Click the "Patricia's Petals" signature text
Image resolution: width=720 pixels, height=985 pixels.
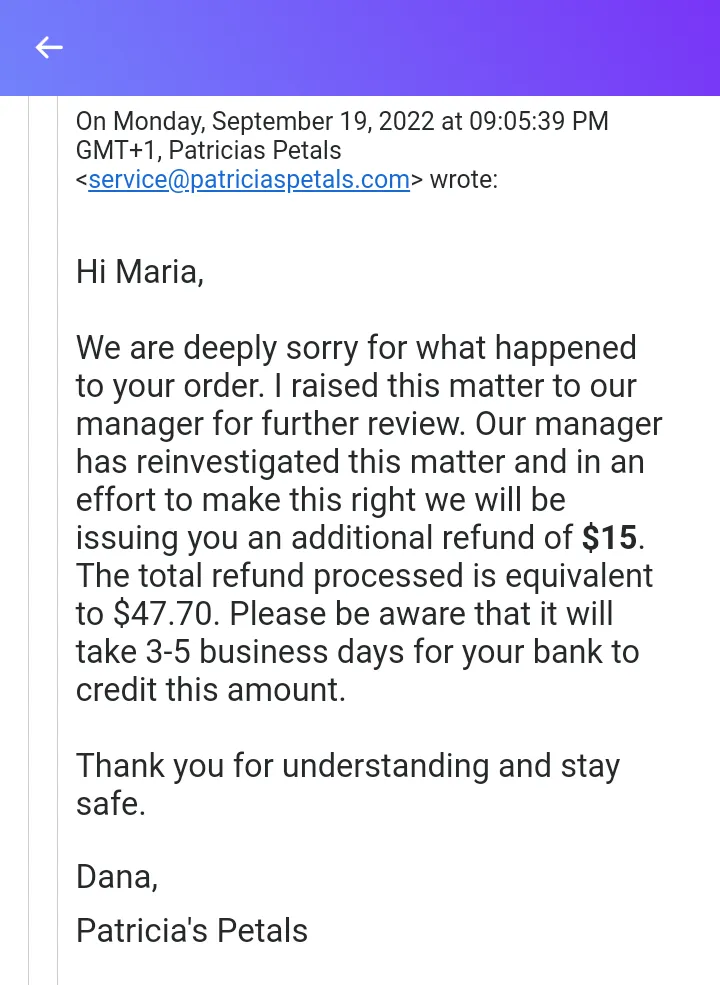tap(192, 930)
